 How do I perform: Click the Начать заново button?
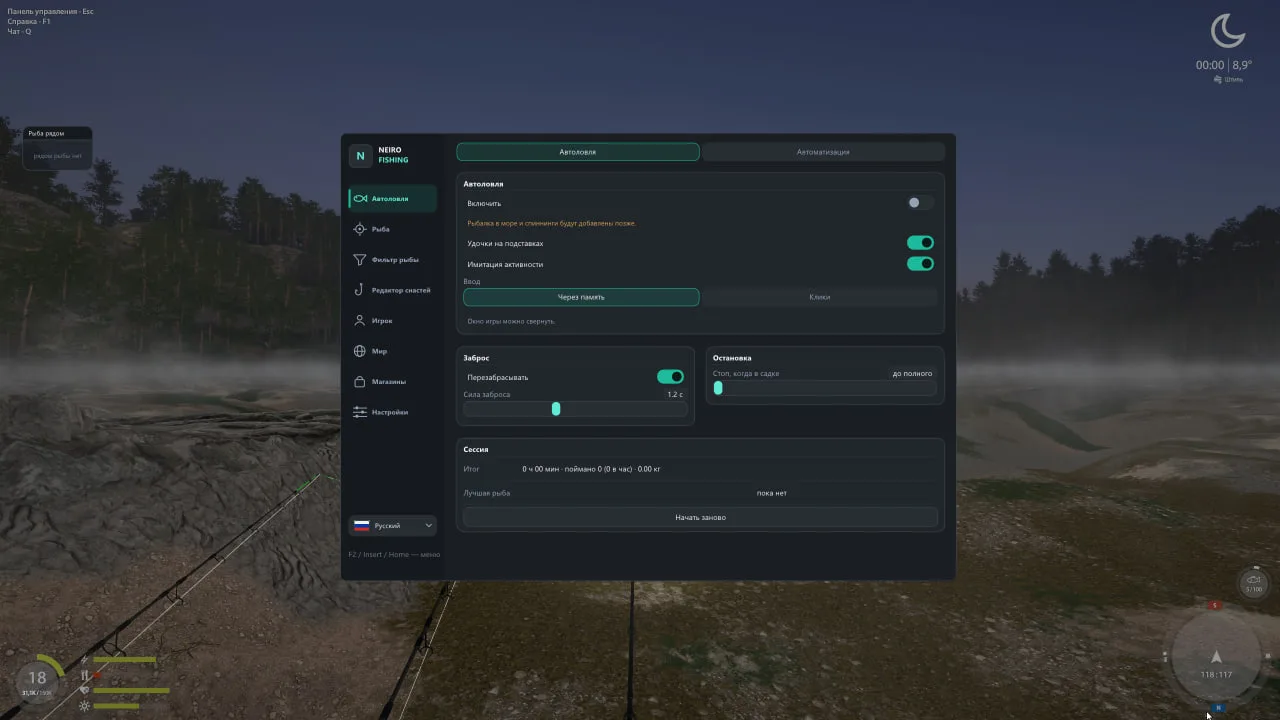pos(700,517)
